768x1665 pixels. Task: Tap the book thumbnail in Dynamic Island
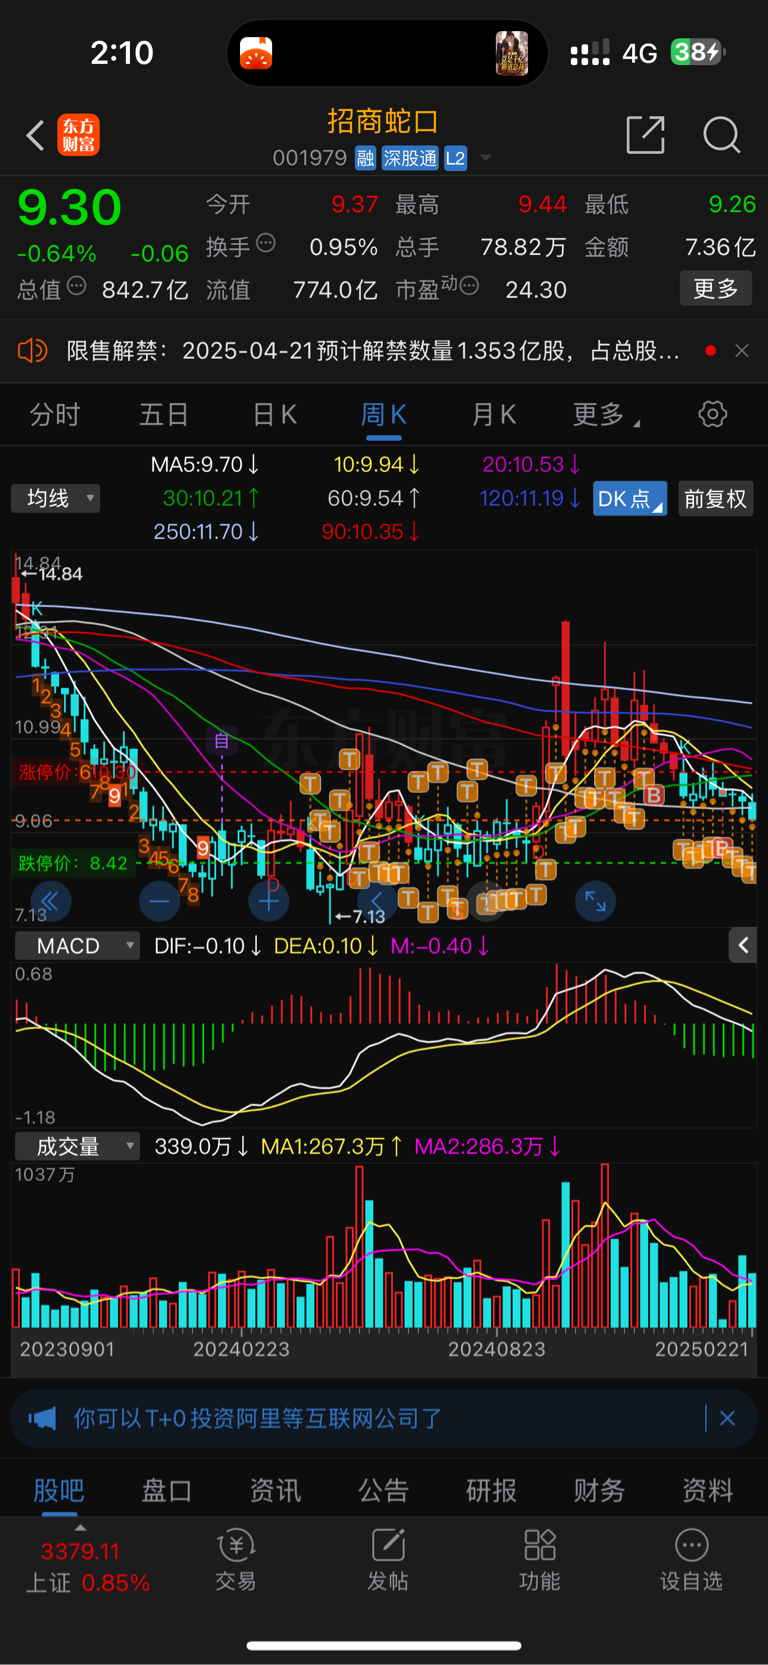click(x=512, y=53)
